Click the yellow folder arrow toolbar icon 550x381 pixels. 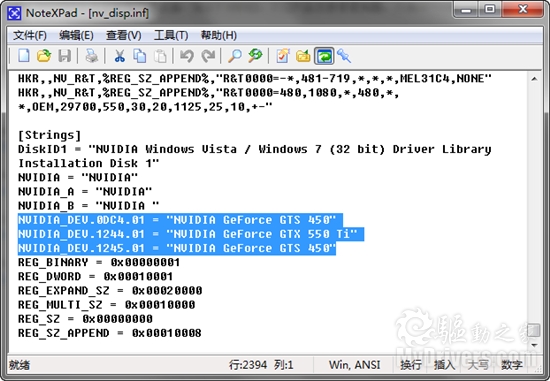(303, 56)
